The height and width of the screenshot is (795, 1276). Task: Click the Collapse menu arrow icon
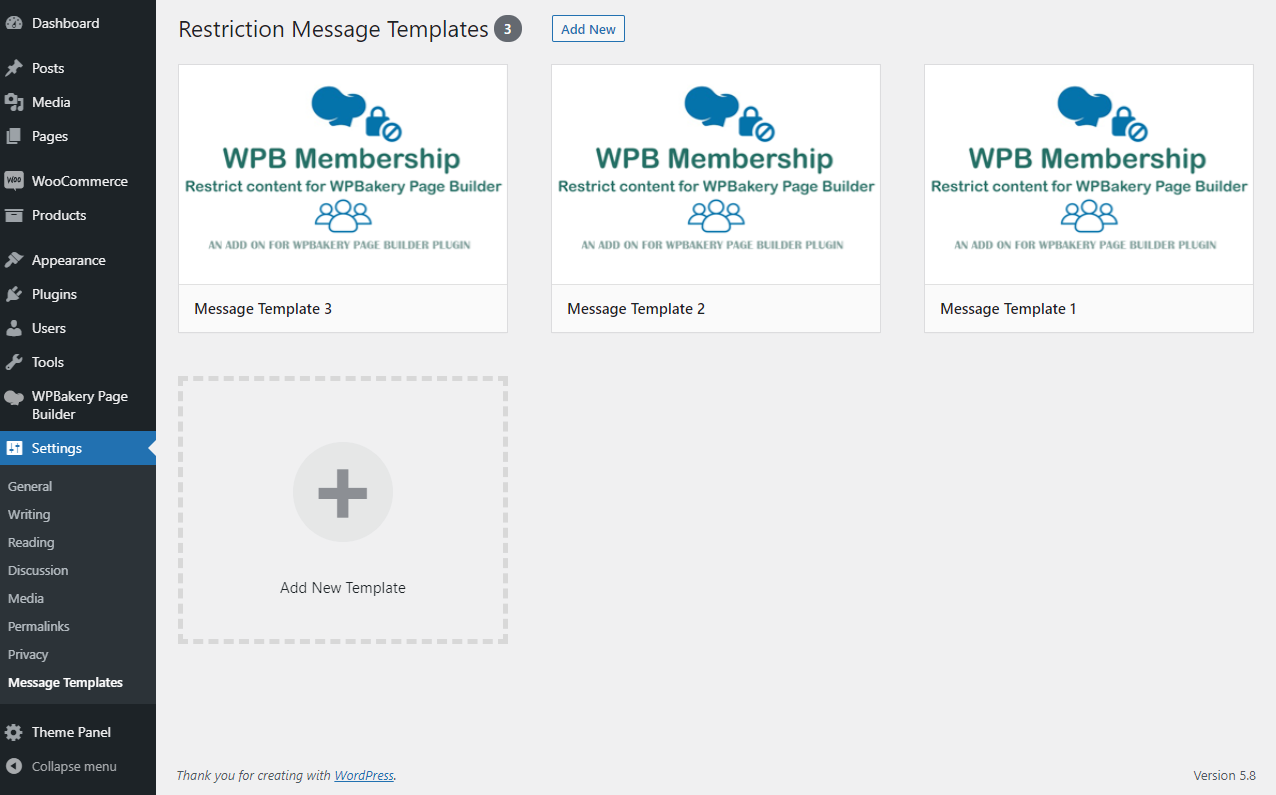[14, 766]
